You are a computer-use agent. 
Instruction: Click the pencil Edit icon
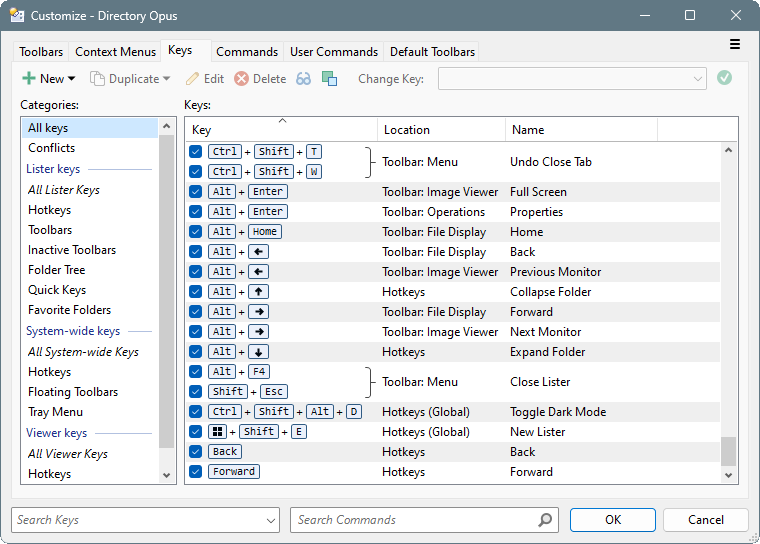(x=192, y=79)
